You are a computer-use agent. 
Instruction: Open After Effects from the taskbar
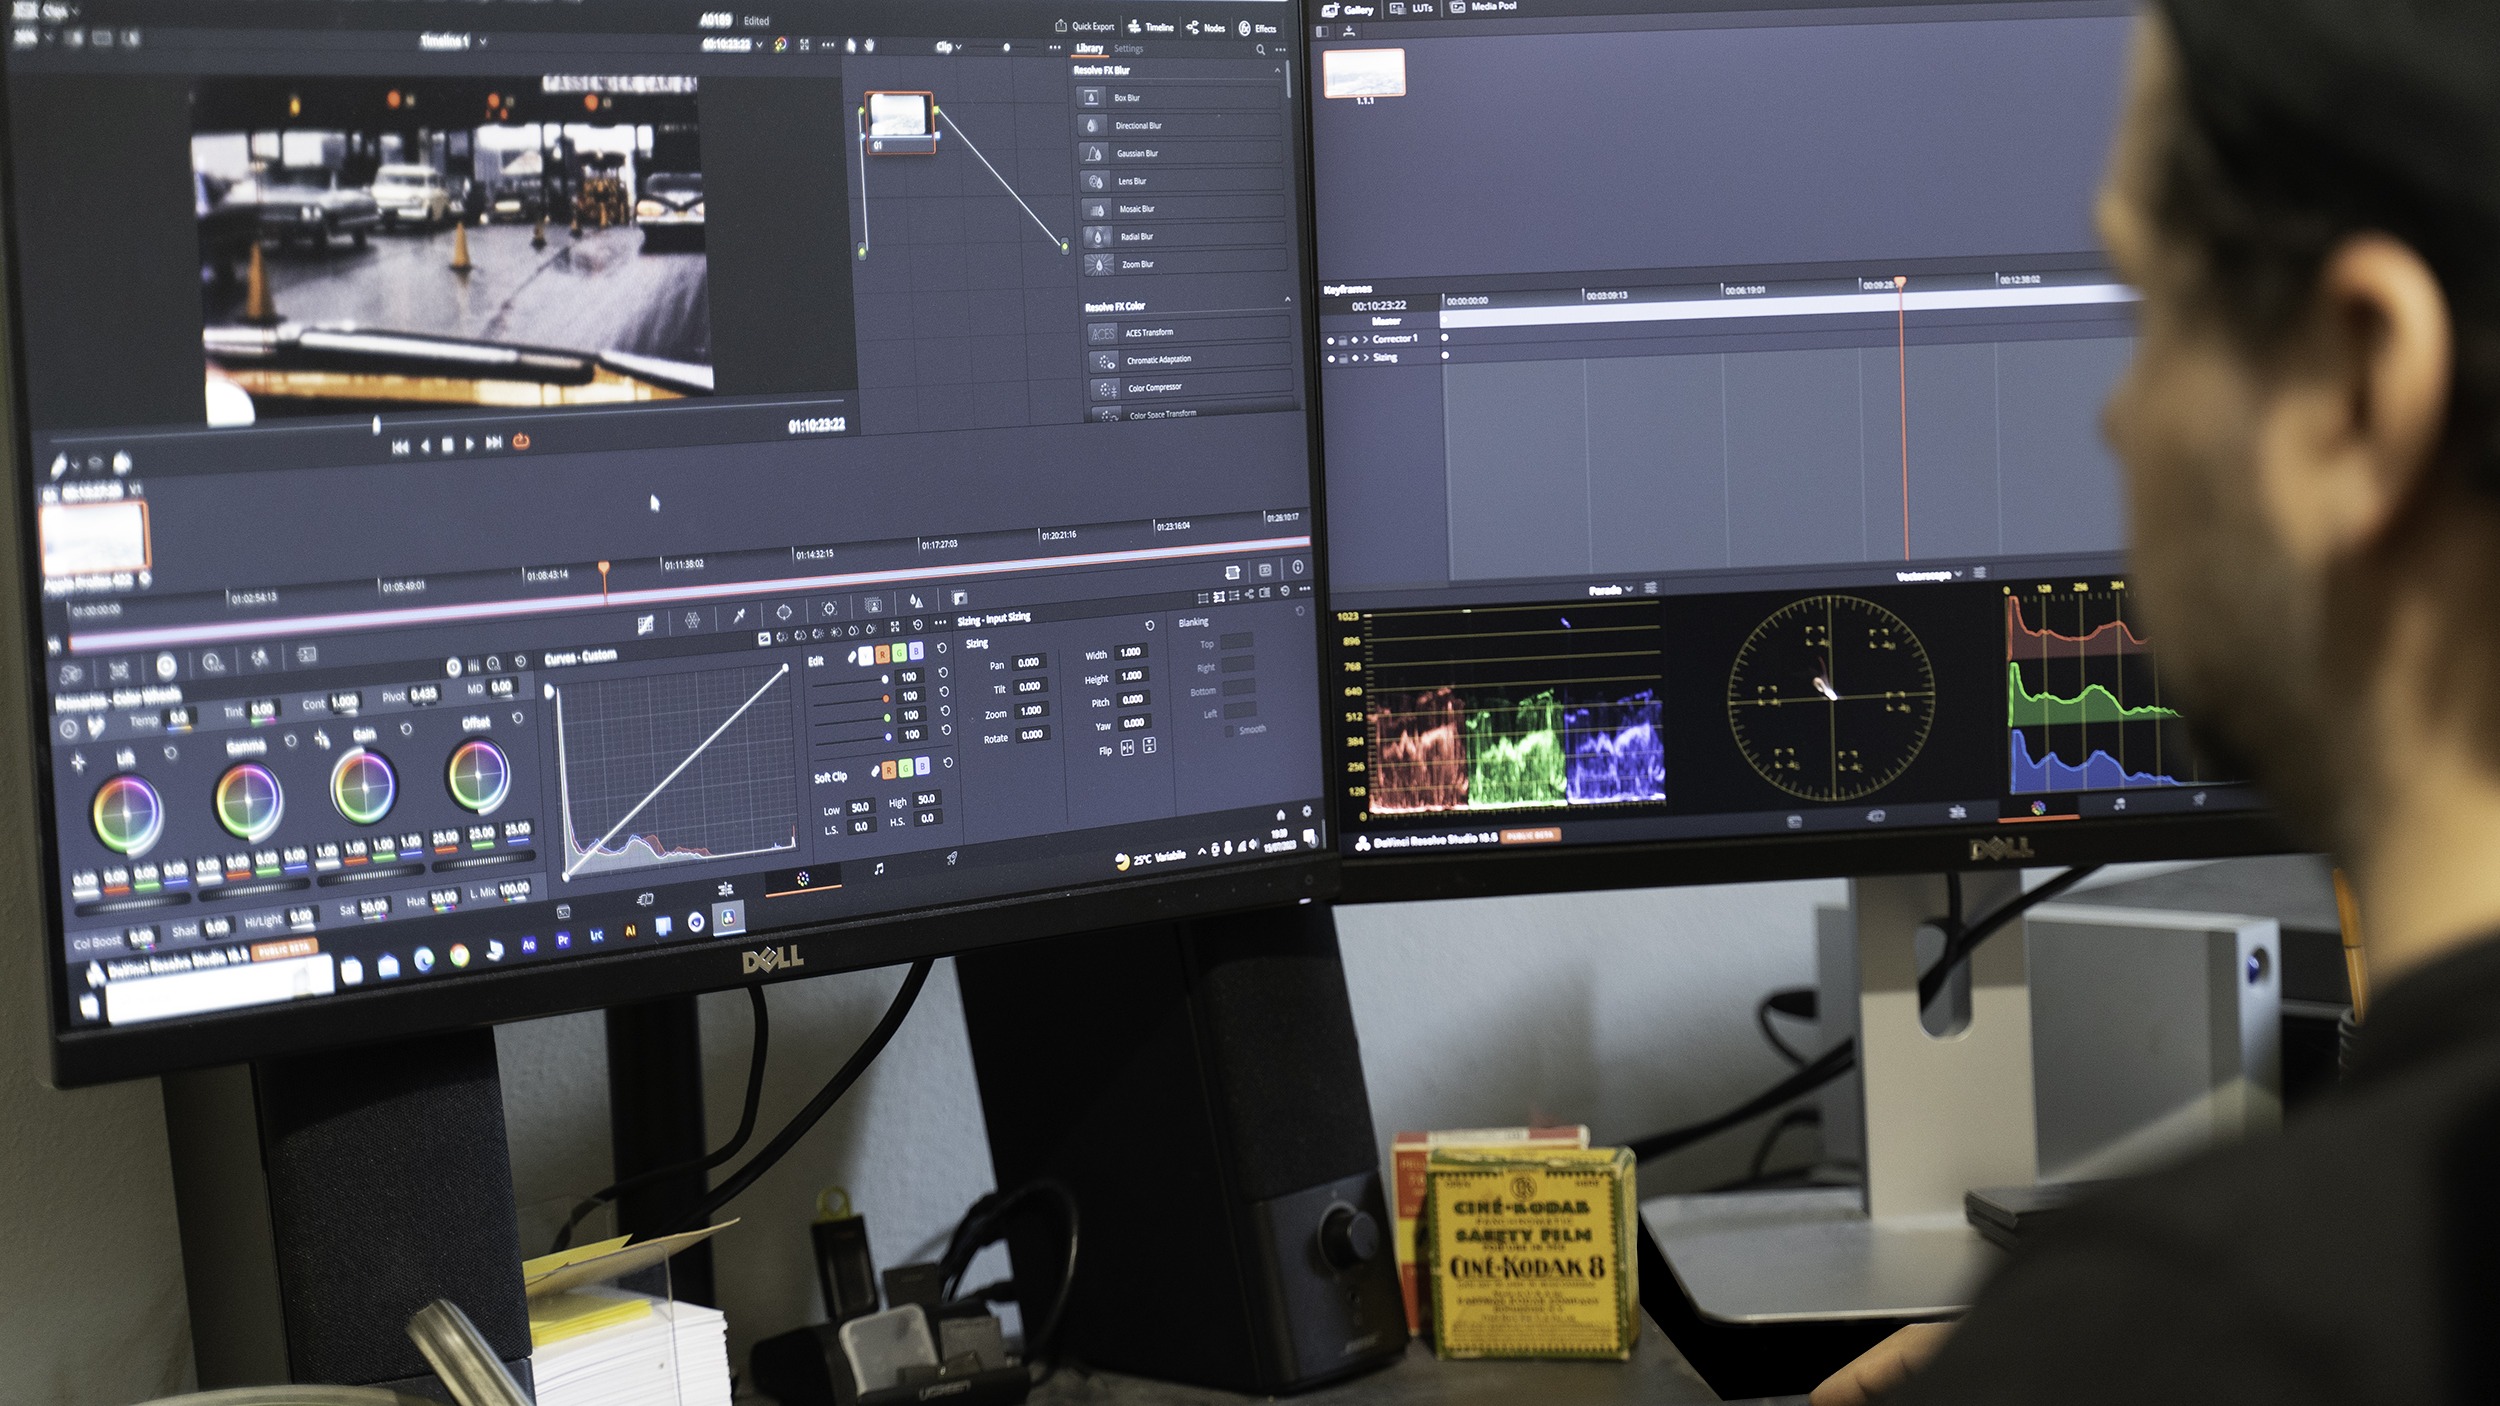click(x=529, y=944)
